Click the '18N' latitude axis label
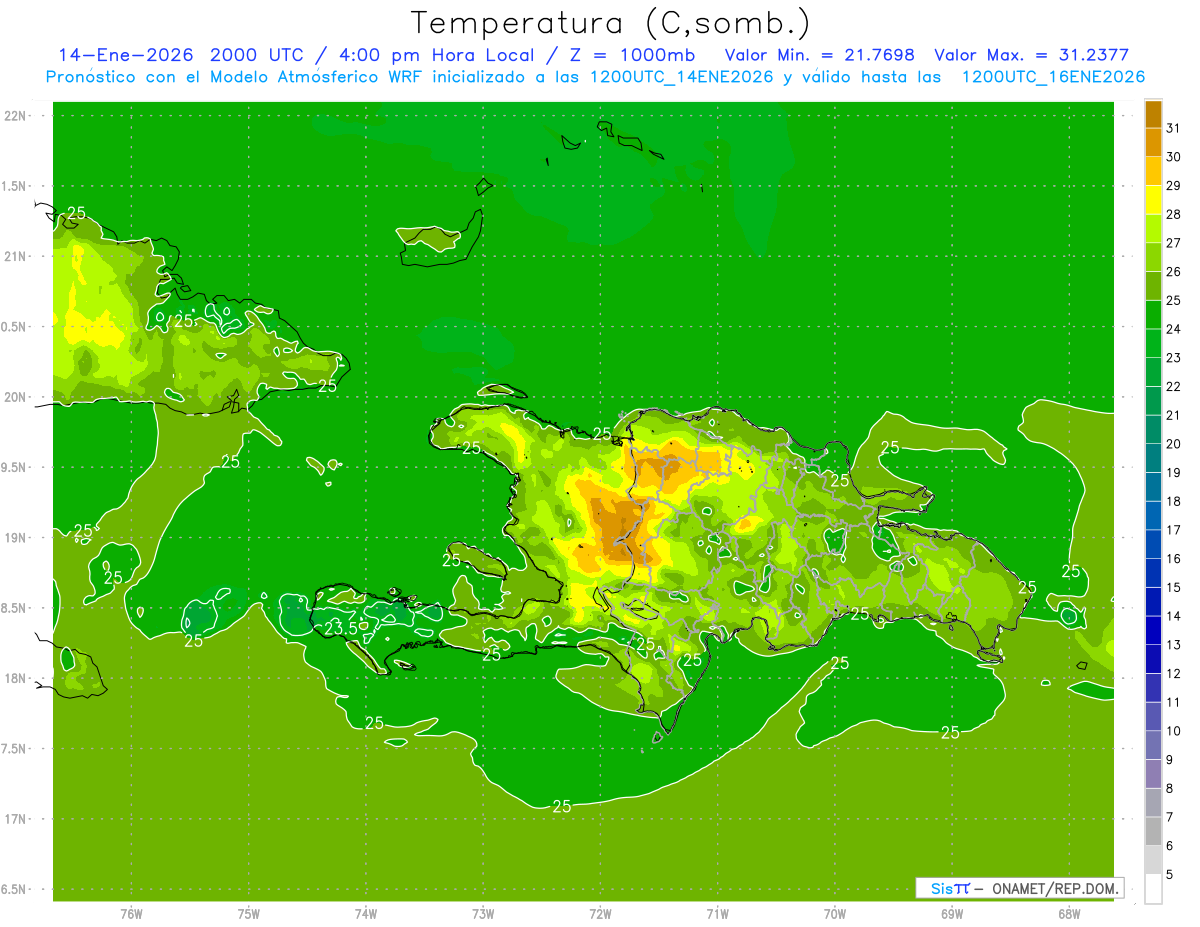This screenshot has width=1200, height=927. click(x=15, y=678)
